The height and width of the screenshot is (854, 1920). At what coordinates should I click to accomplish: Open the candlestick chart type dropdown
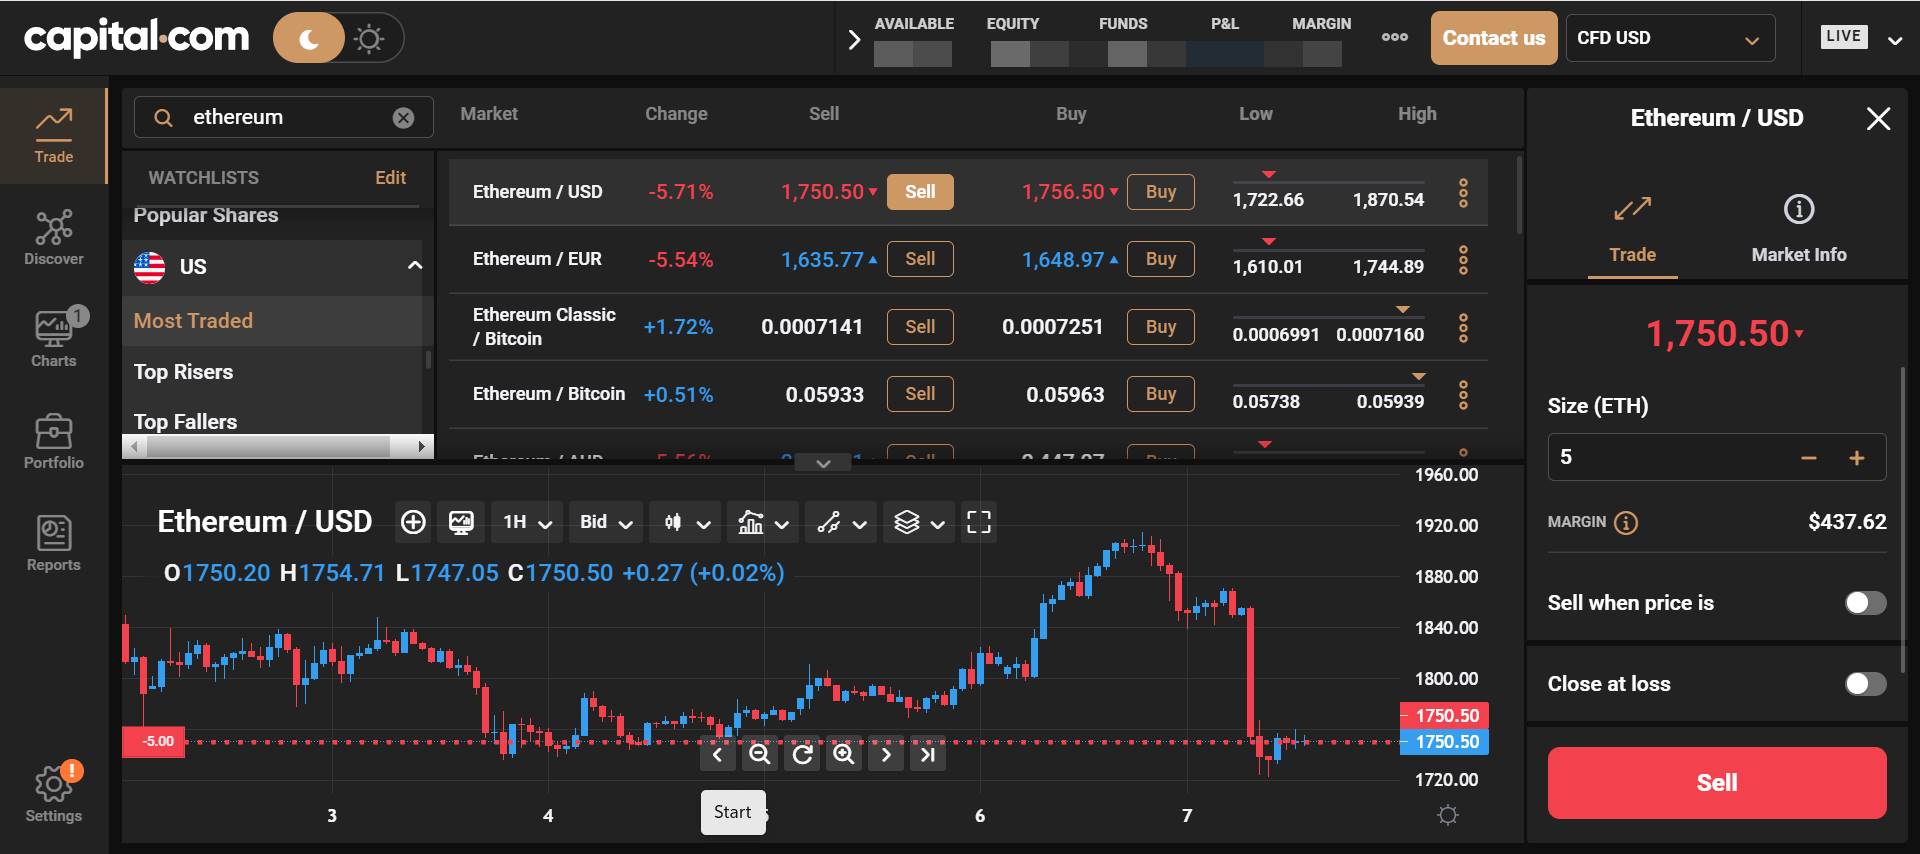tap(685, 522)
